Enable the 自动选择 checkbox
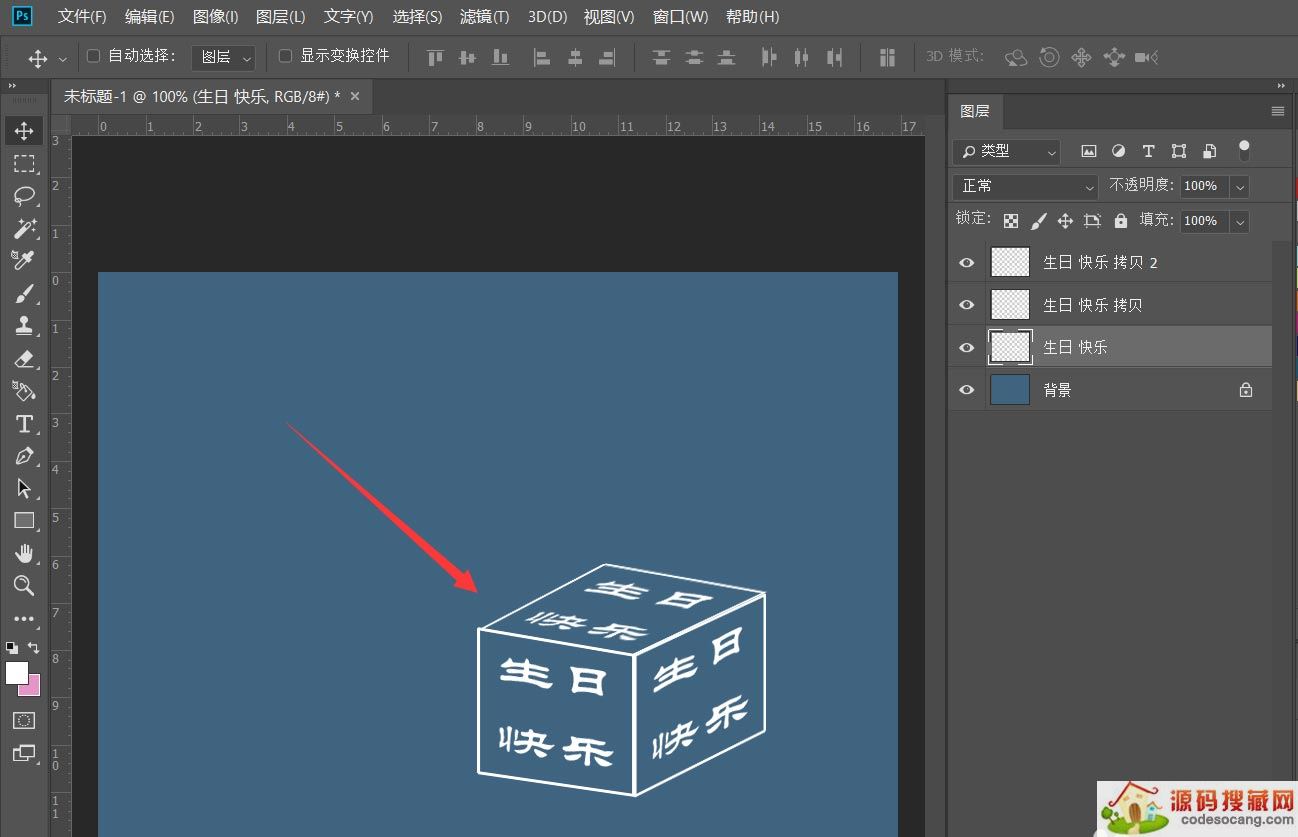The width and height of the screenshot is (1298, 837). point(94,56)
